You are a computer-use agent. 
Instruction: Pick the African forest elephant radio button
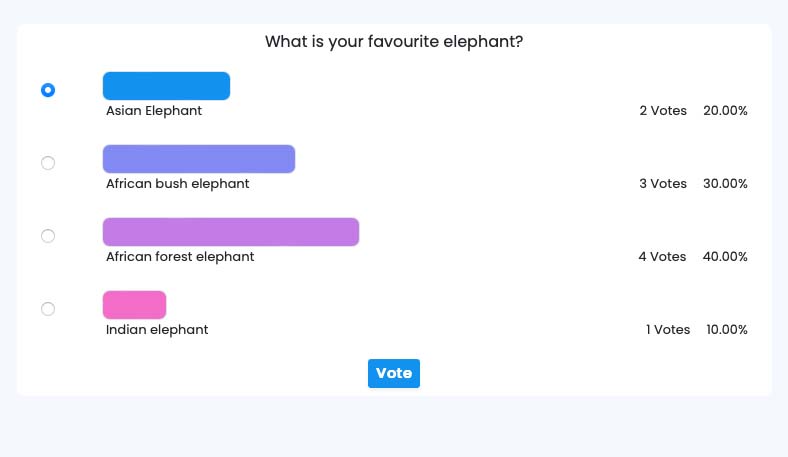[x=48, y=236]
